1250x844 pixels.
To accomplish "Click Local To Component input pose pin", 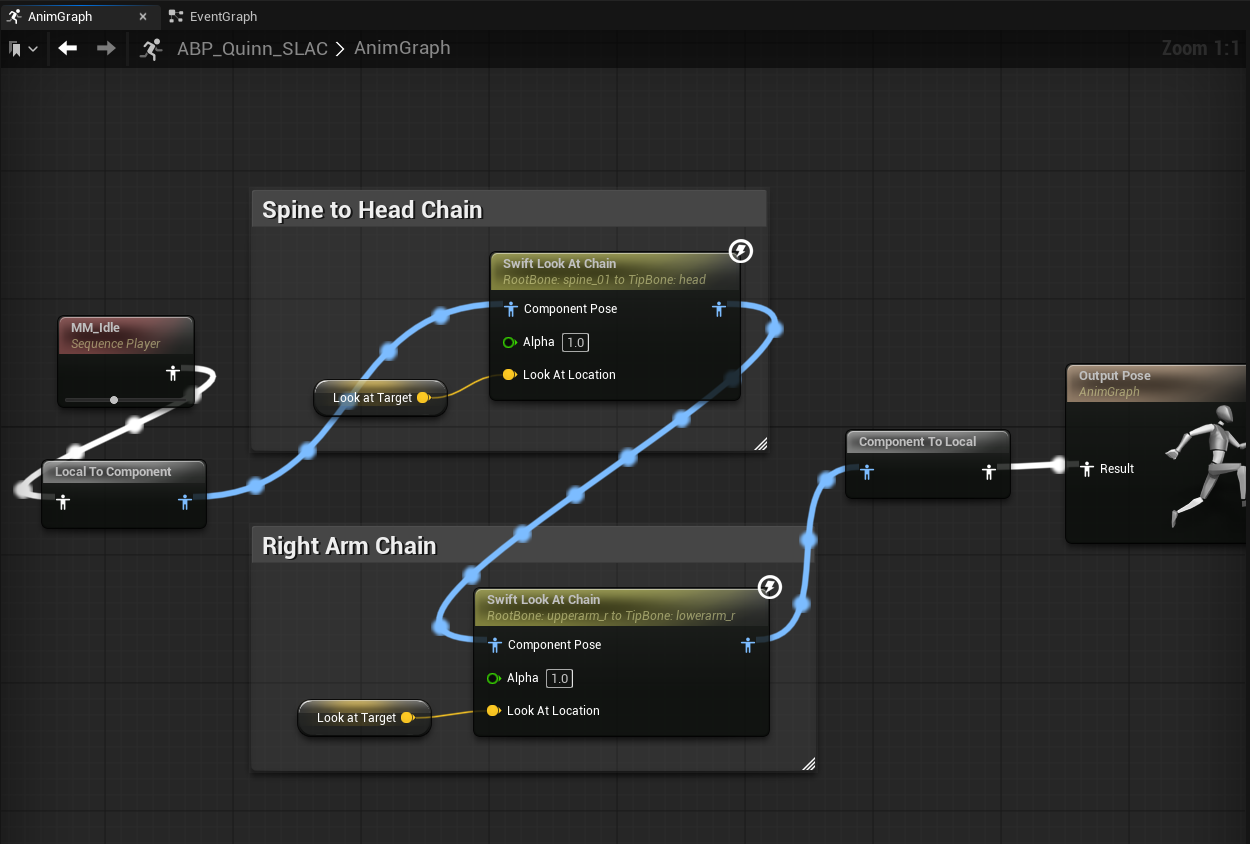I will coord(63,502).
